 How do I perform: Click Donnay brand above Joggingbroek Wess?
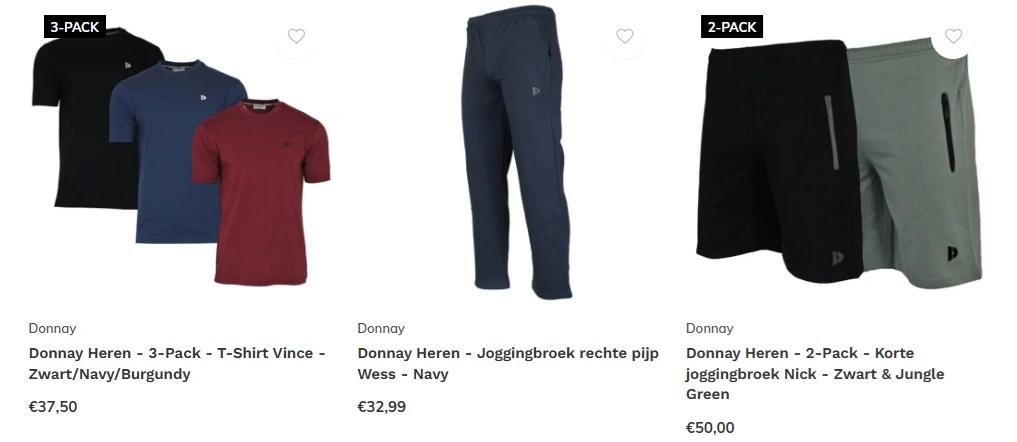[x=381, y=328]
